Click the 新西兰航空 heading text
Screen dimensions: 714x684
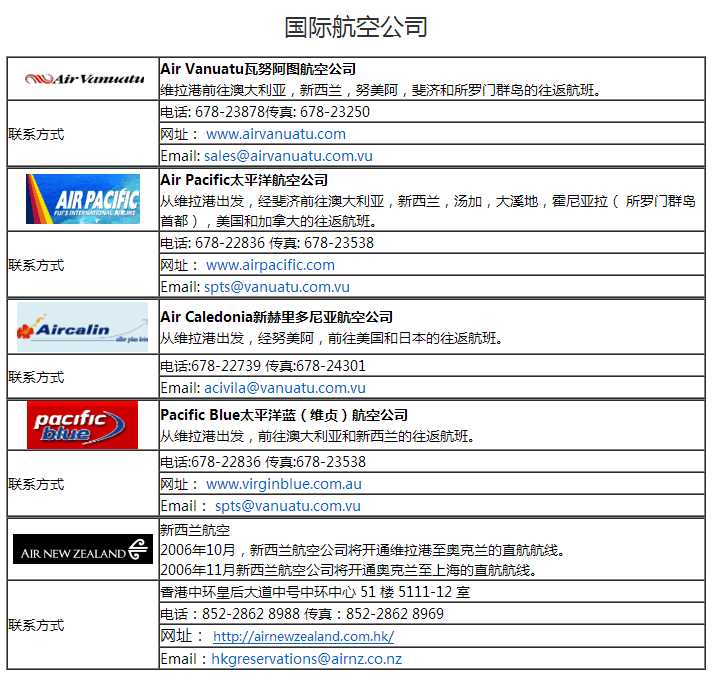pyautogui.click(x=195, y=531)
